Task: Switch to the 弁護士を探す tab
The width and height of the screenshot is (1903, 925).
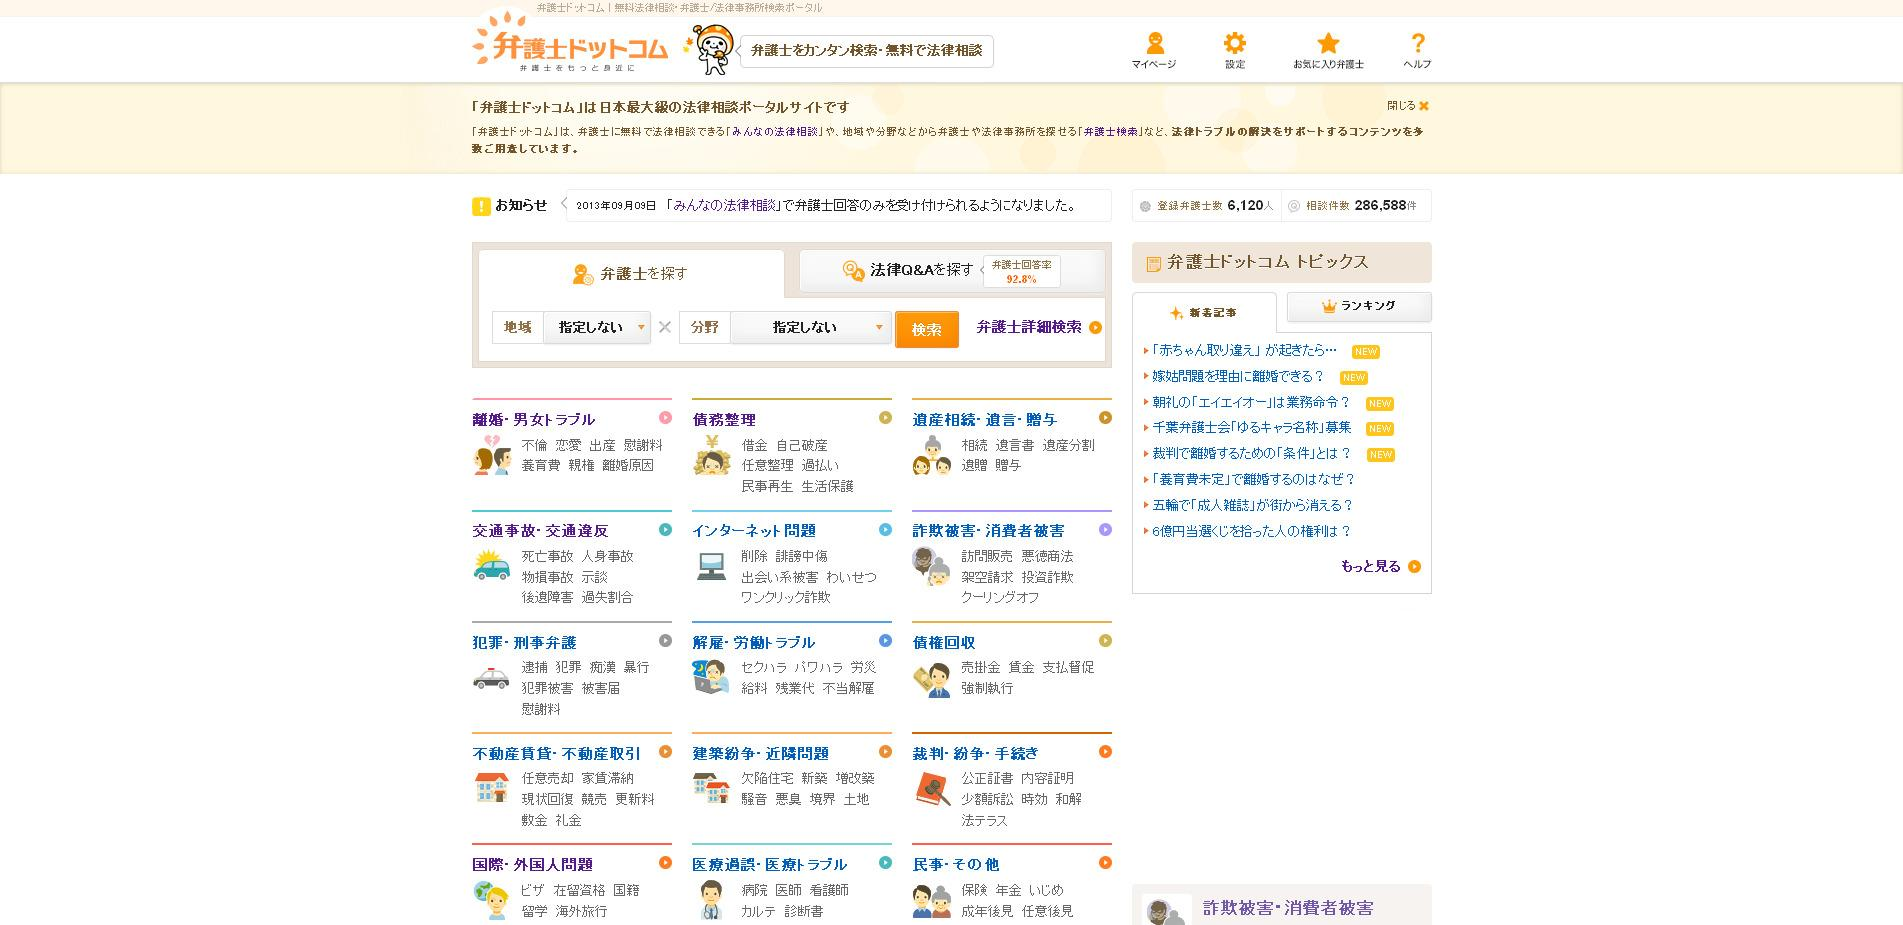Action: [631, 273]
